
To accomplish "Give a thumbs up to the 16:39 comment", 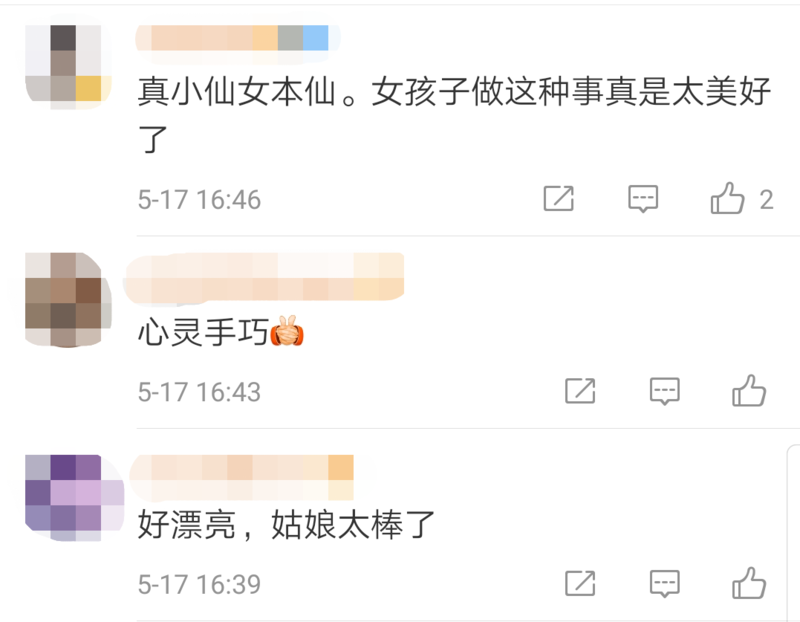I will pyautogui.click(x=749, y=582).
